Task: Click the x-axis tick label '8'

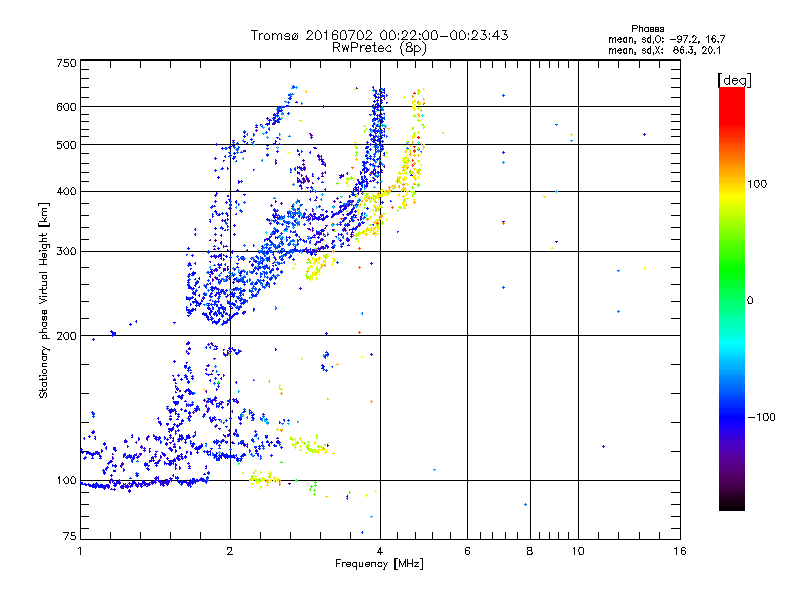Action: pyautogui.click(x=530, y=551)
